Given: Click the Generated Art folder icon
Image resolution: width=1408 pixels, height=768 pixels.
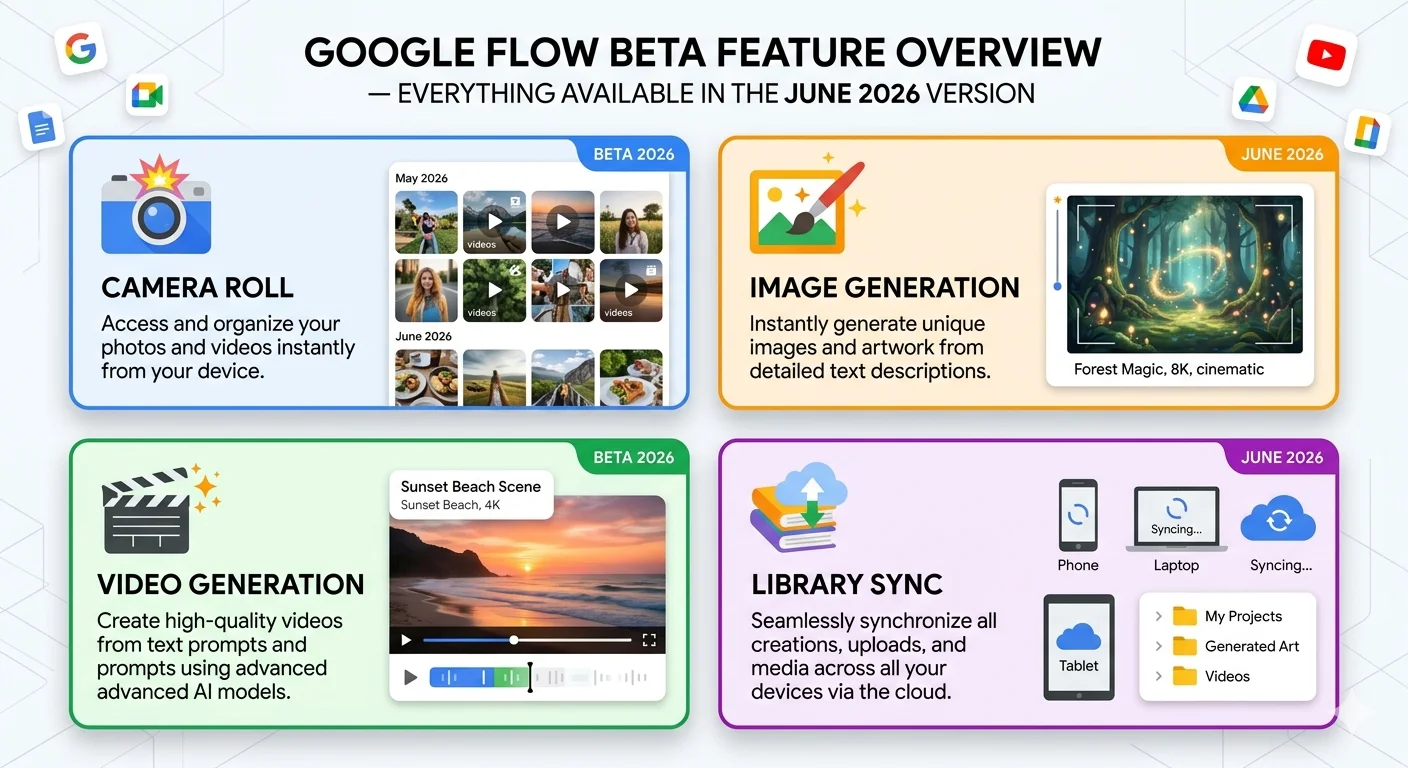Looking at the screenshot, I should pyautogui.click(x=1185, y=646).
